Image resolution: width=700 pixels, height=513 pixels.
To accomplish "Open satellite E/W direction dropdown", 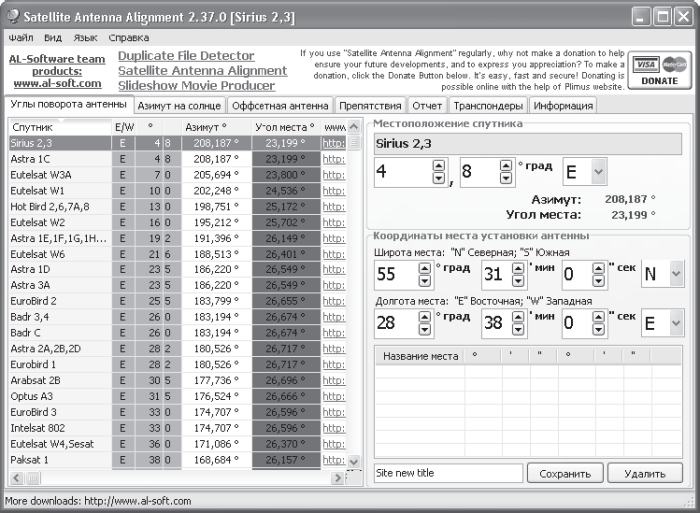I will click(x=599, y=172).
